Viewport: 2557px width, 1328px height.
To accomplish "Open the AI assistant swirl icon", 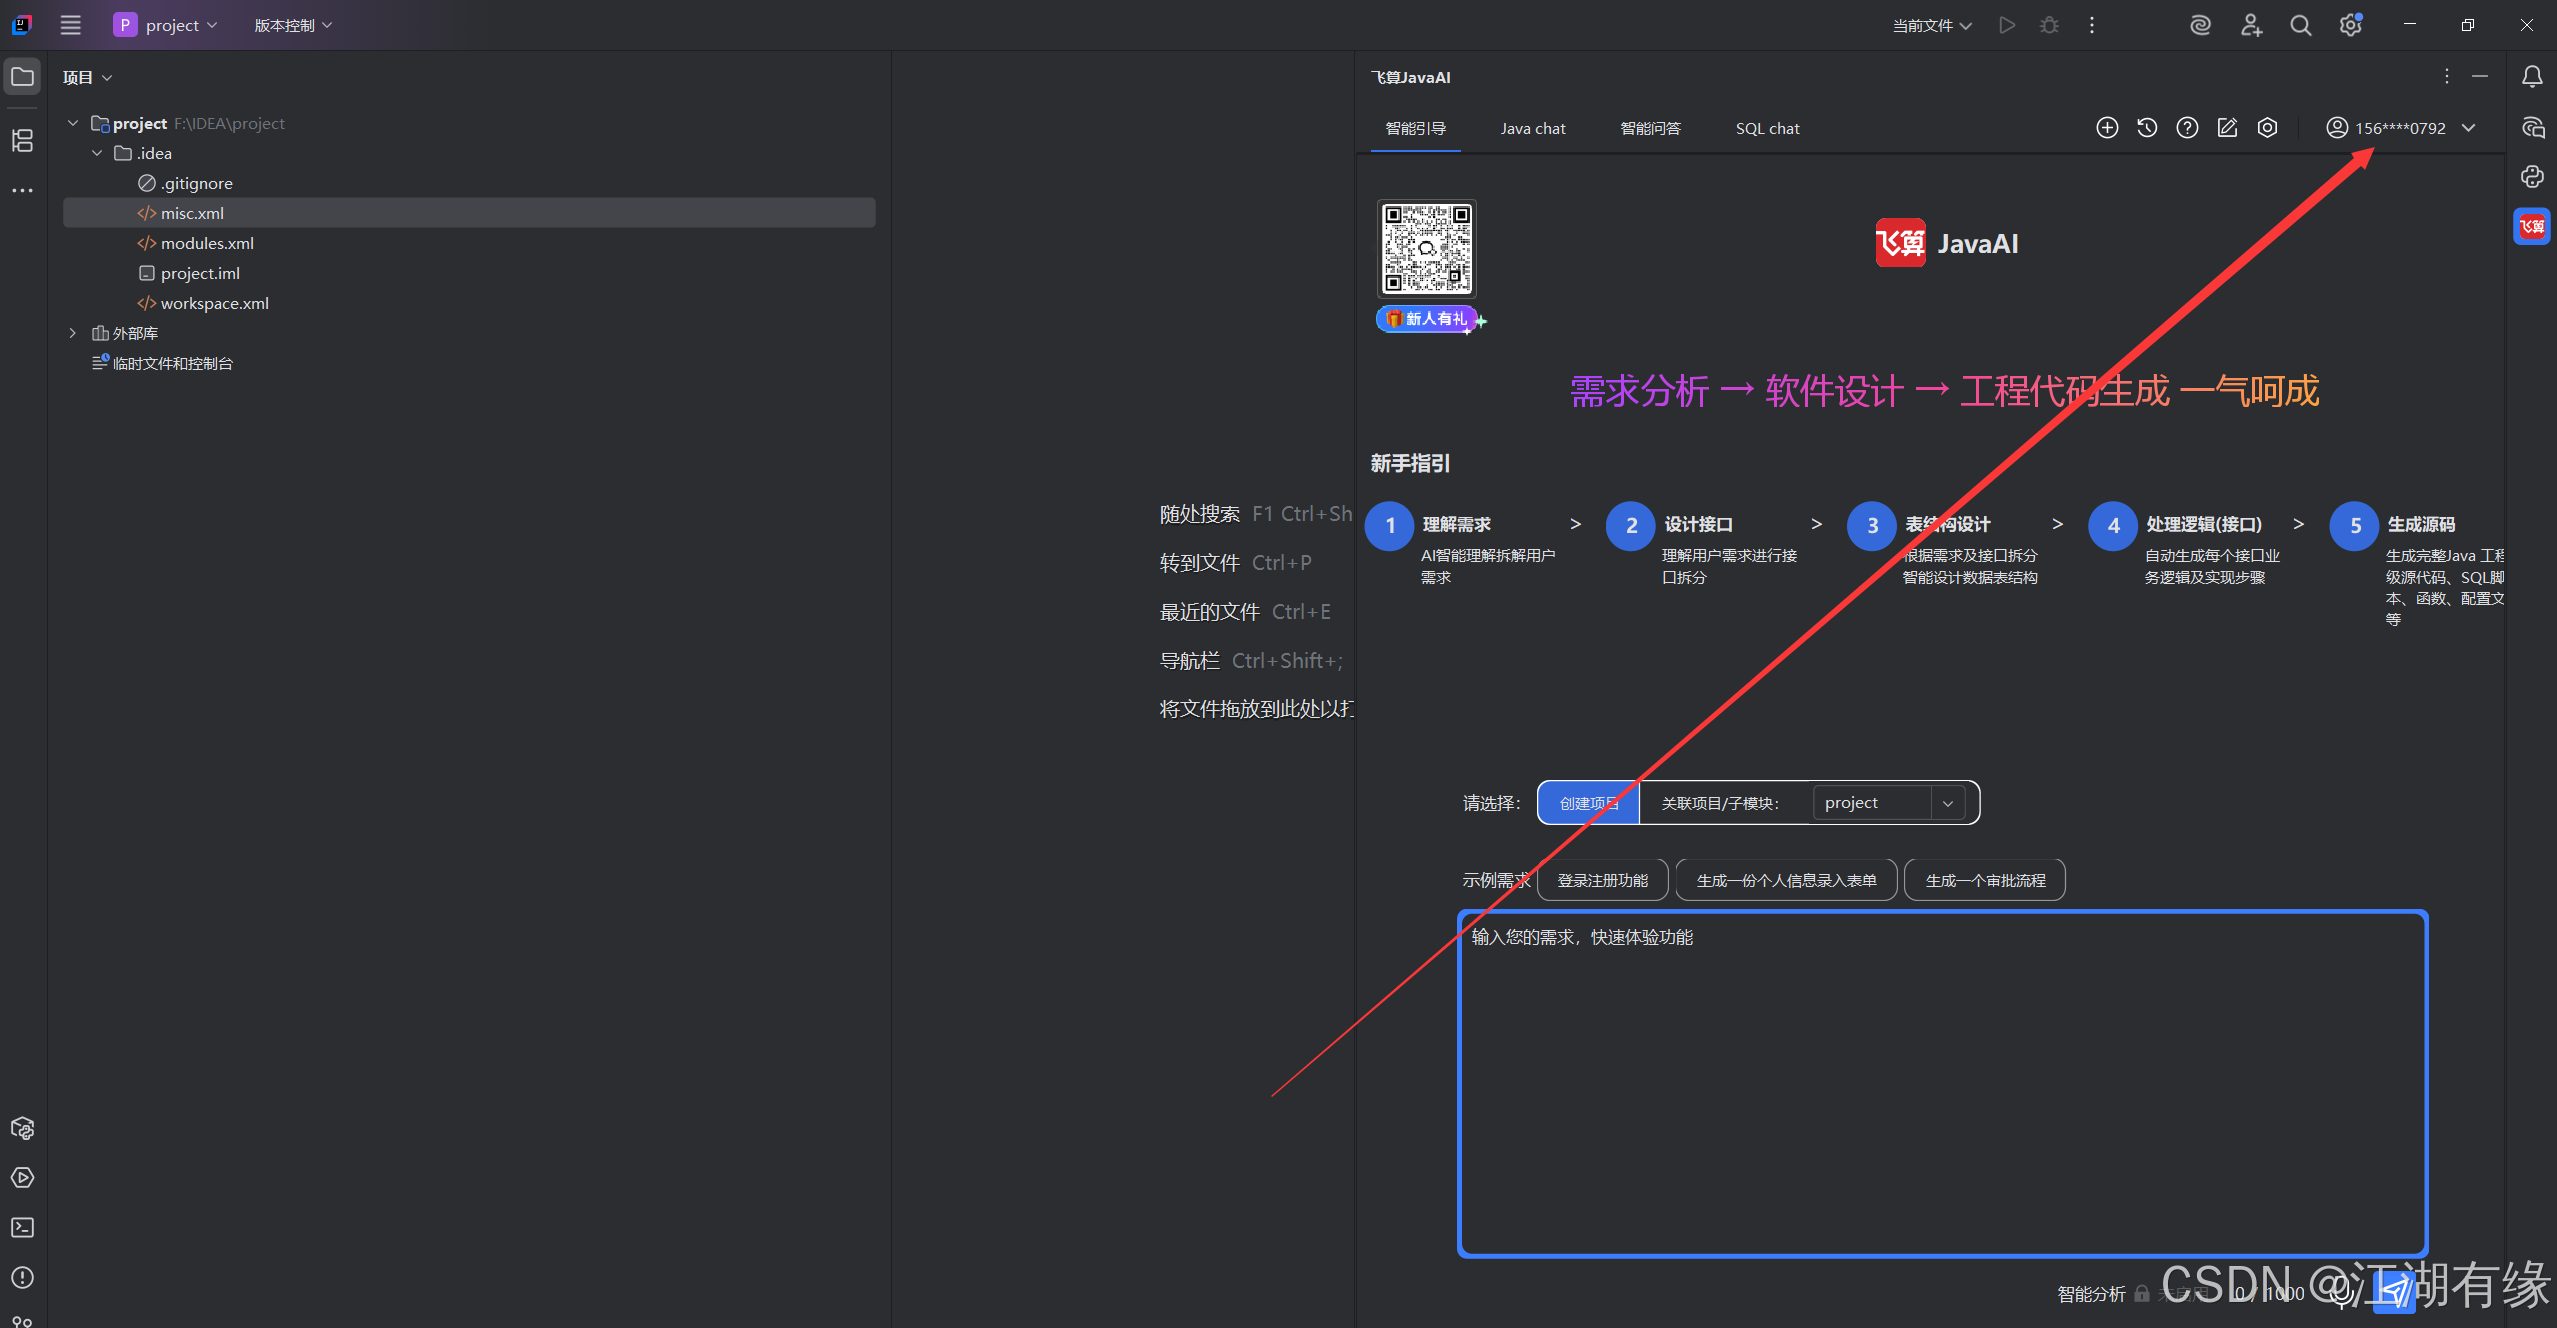I will (x=2200, y=25).
